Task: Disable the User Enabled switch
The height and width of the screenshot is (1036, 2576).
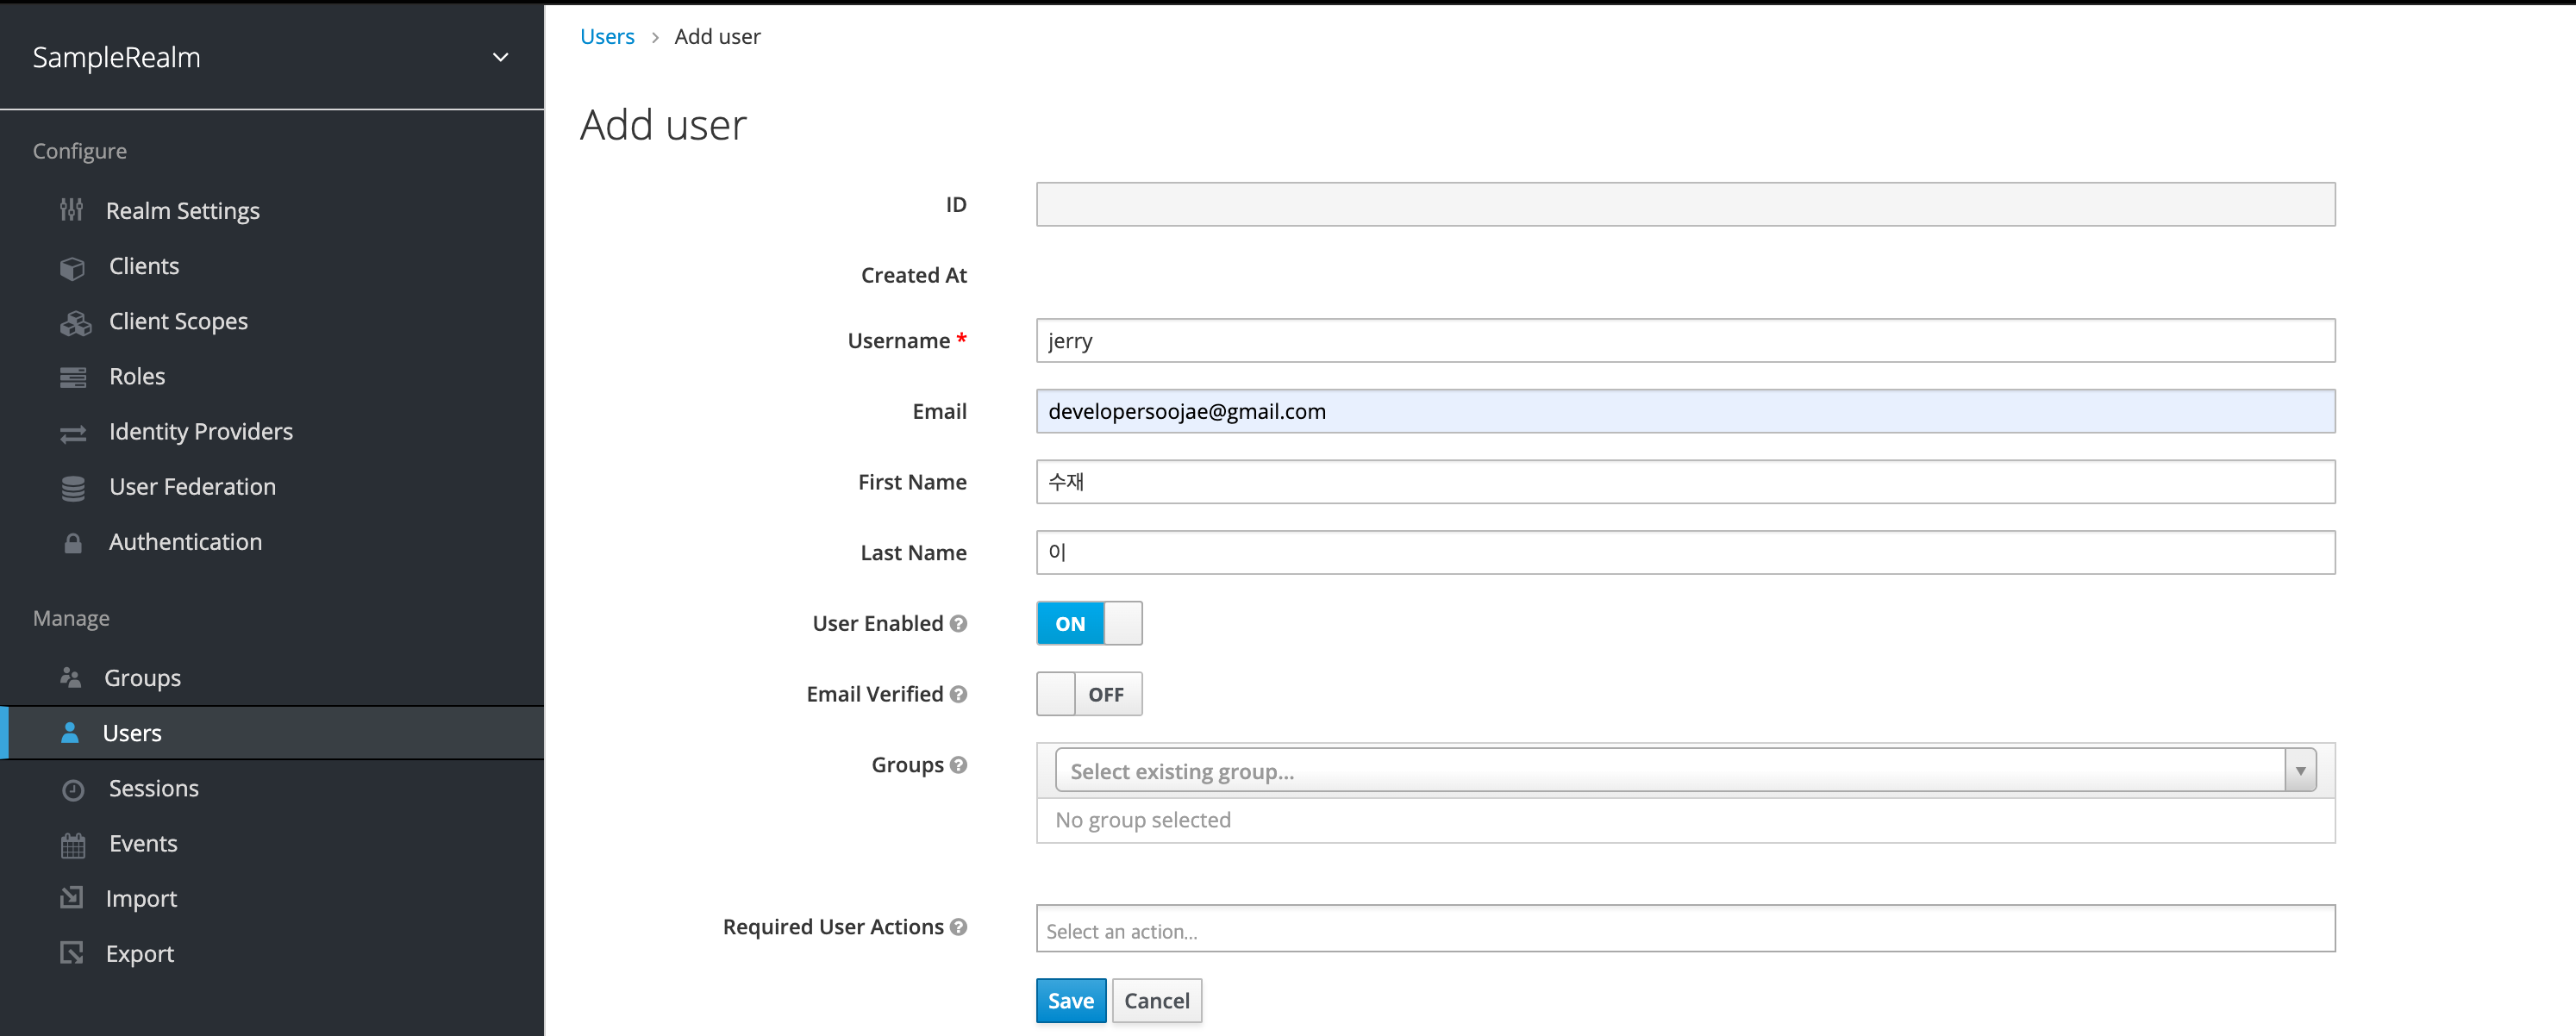Action: coord(1088,623)
